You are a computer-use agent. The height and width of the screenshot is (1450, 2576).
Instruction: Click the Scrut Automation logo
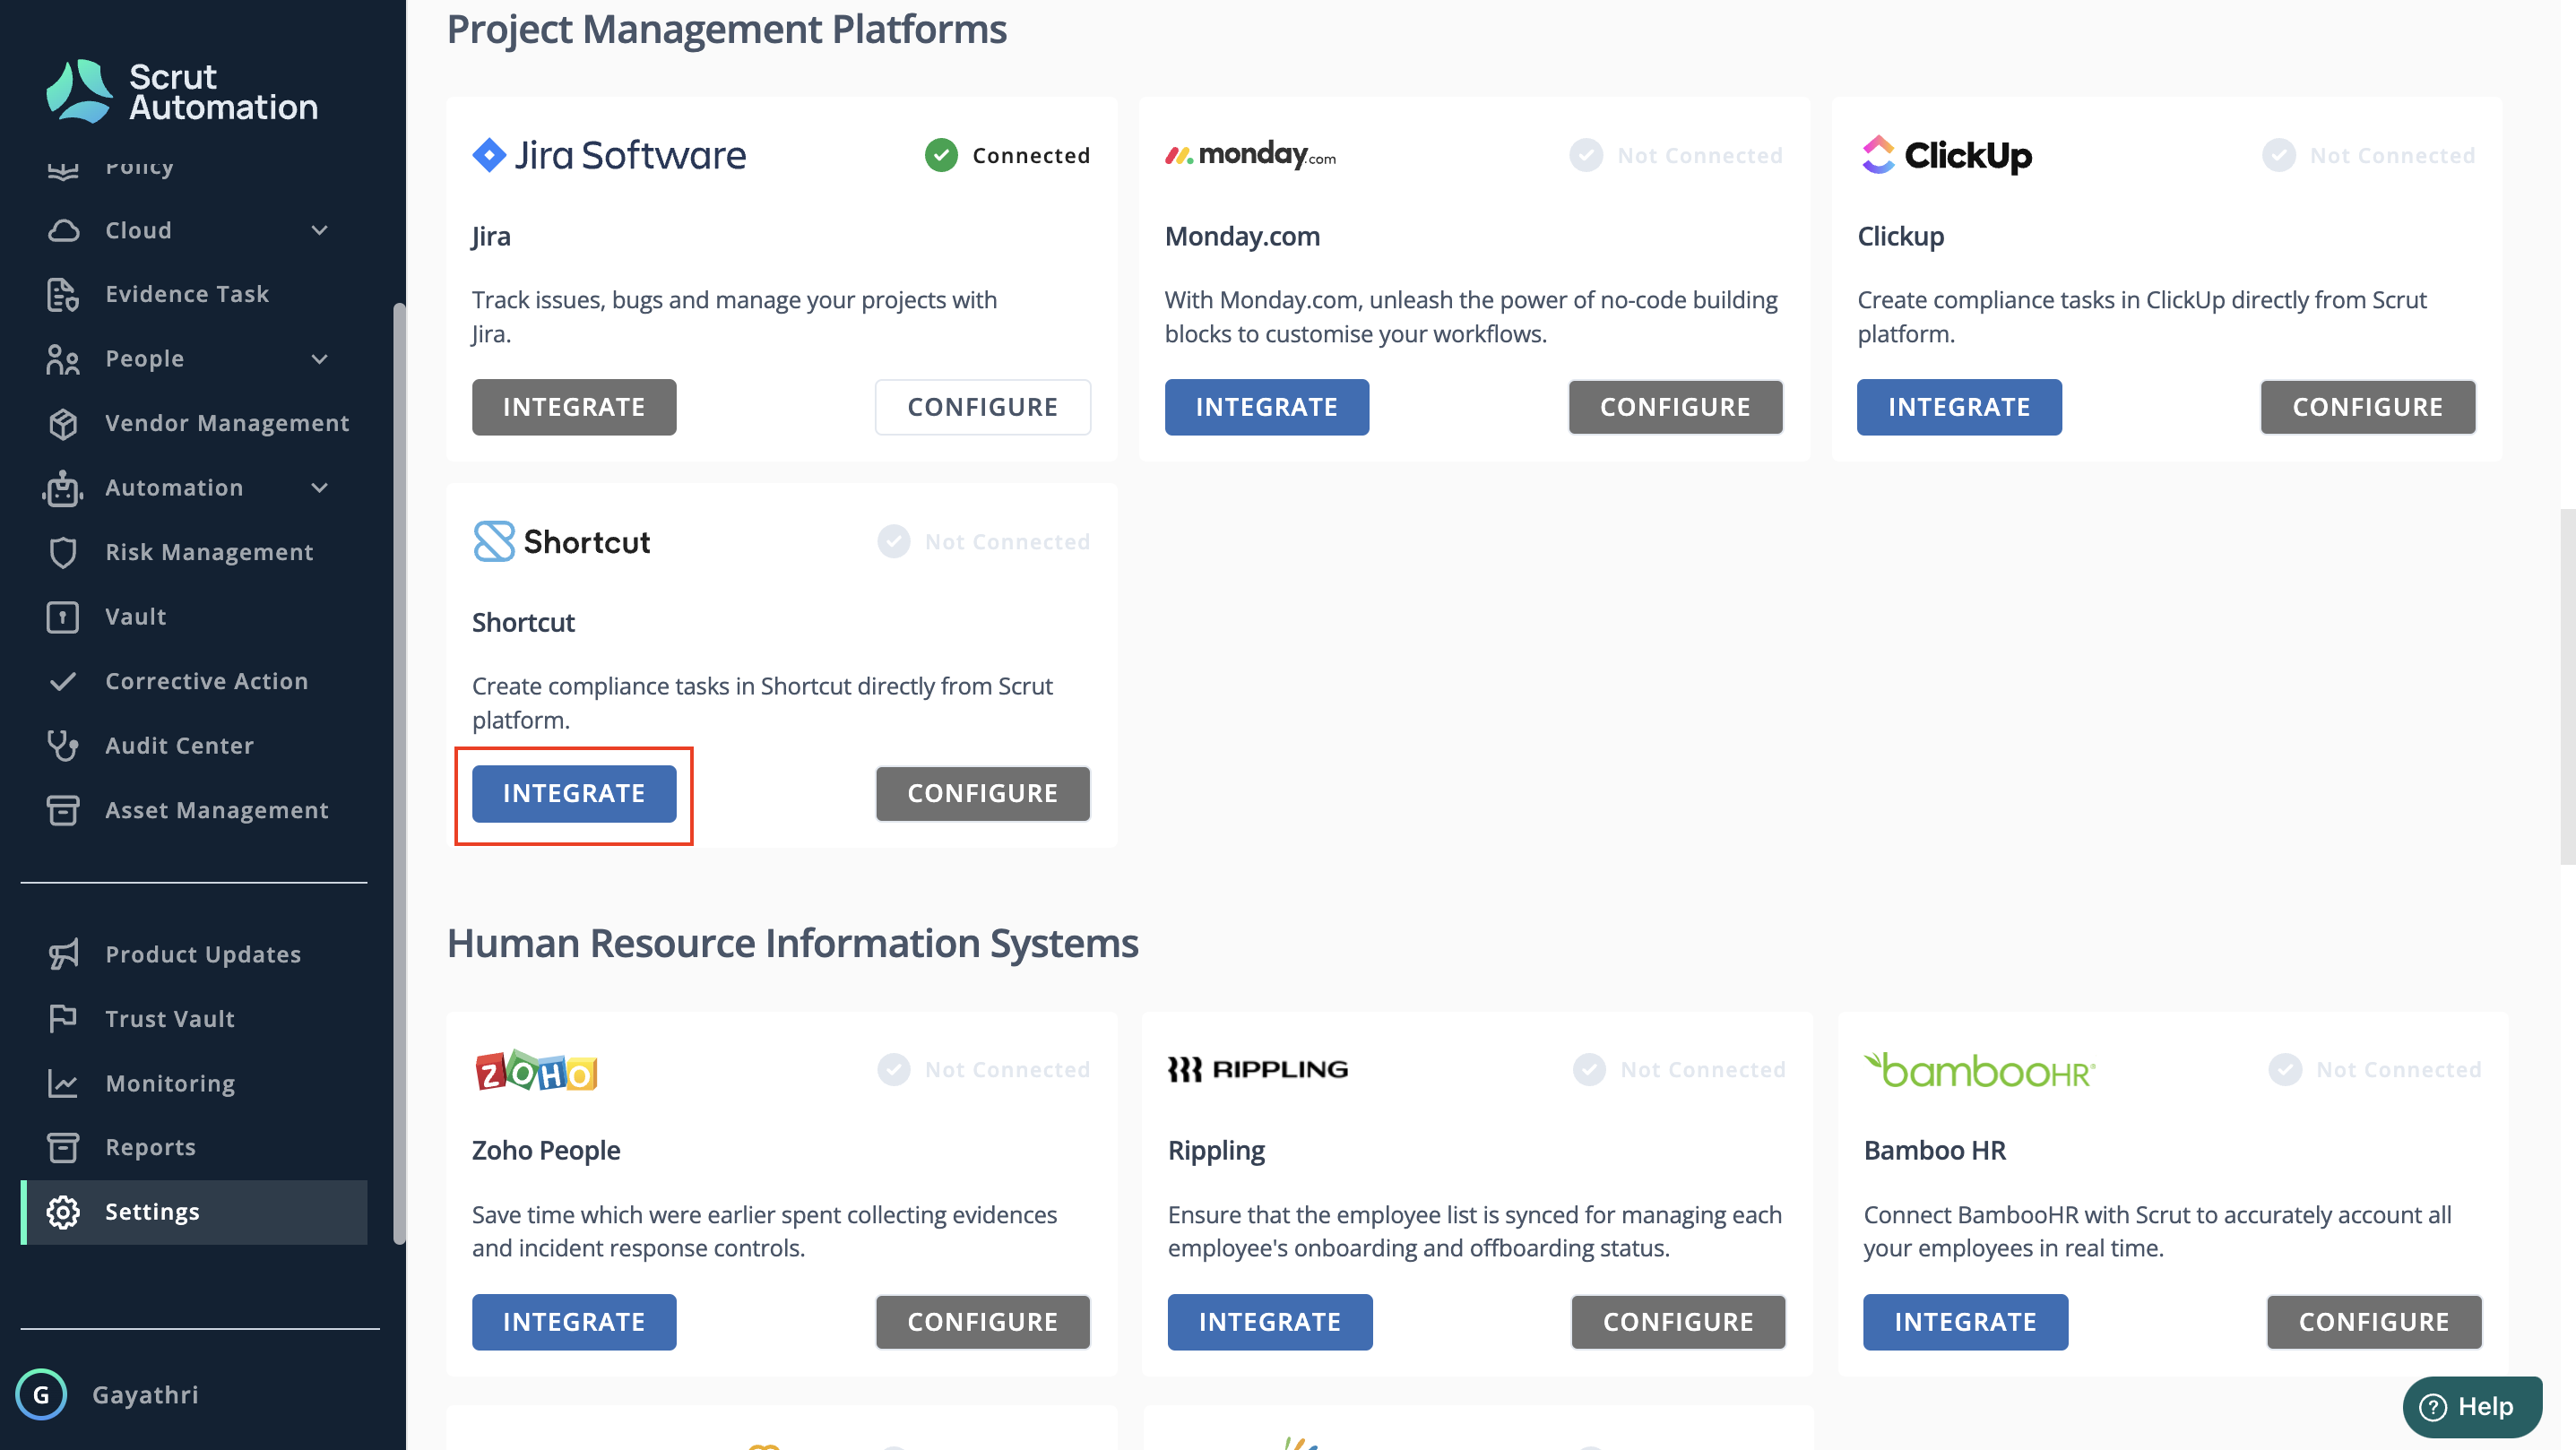tap(181, 91)
